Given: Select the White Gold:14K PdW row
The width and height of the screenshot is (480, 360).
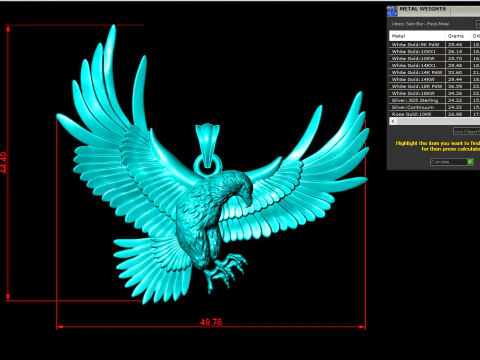Looking at the screenshot, I should click(x=435, y=72).
